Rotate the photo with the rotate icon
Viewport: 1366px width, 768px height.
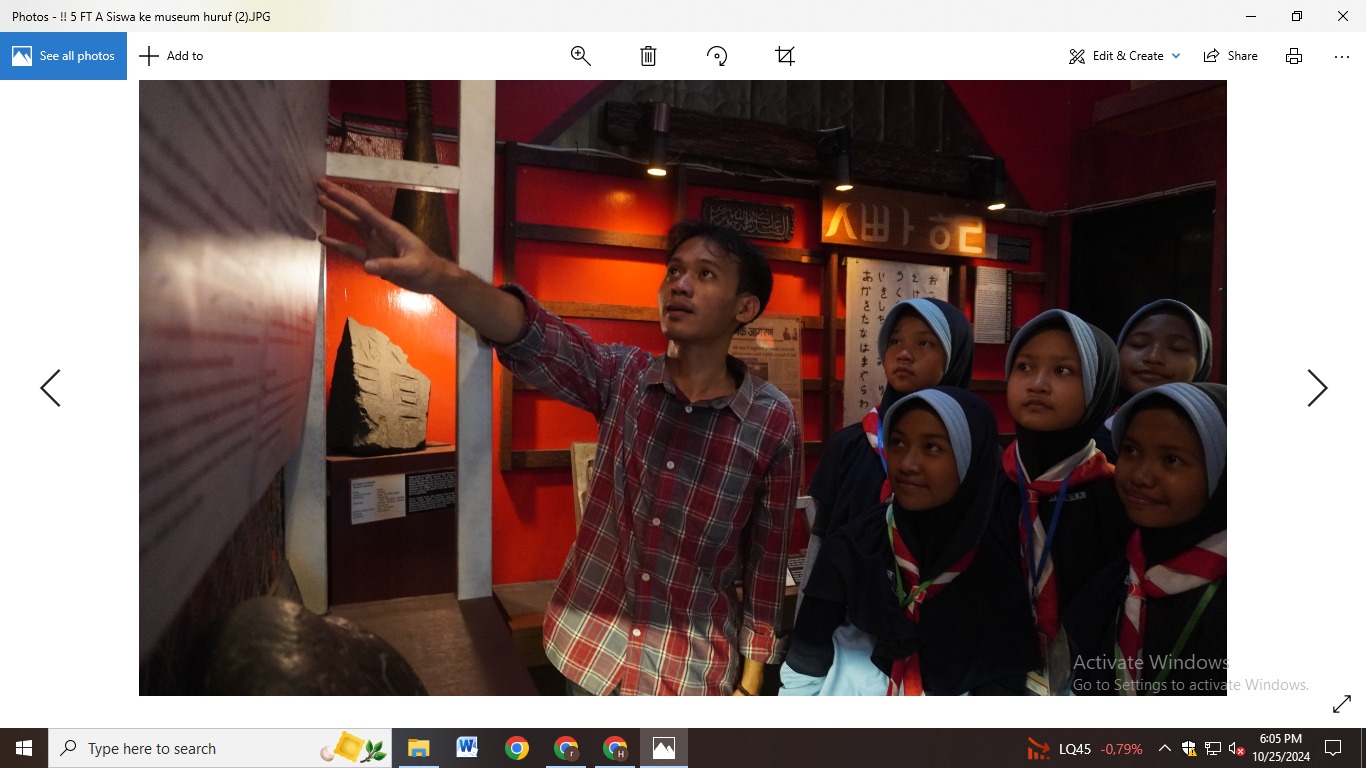tap(717, 56)
